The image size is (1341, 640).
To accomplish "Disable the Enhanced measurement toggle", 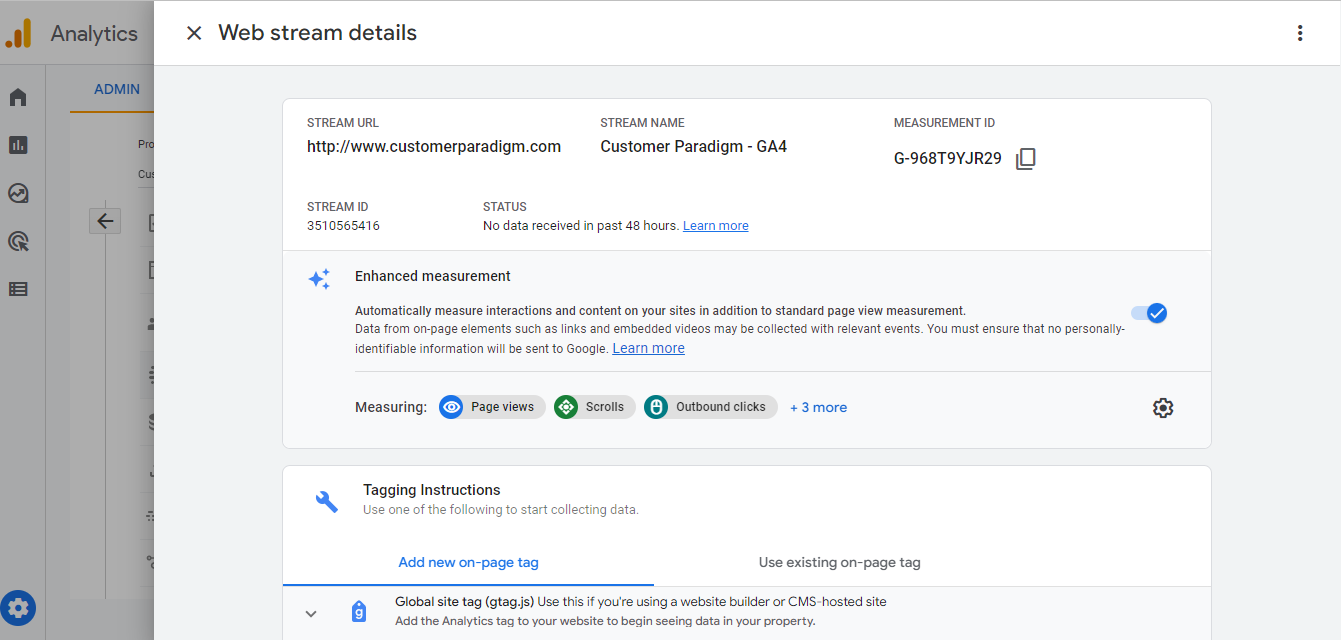I will (x=1149, y=313).
